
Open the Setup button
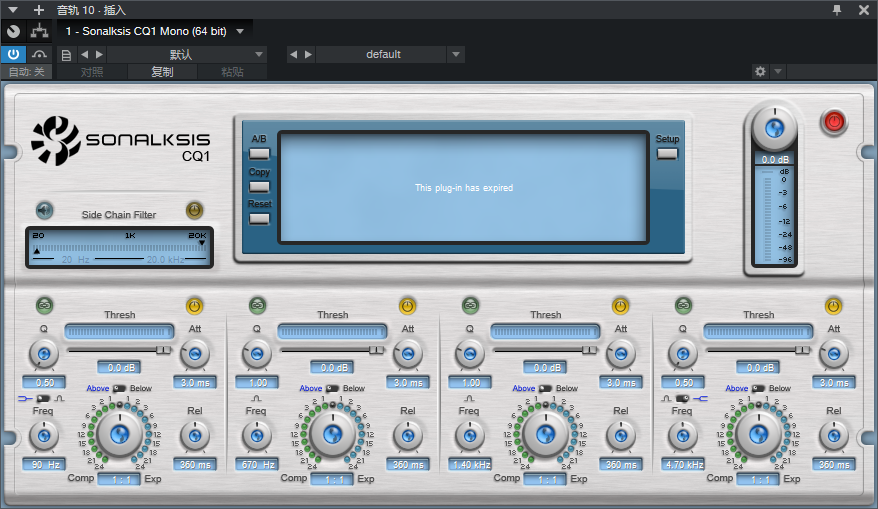point(667,153)
